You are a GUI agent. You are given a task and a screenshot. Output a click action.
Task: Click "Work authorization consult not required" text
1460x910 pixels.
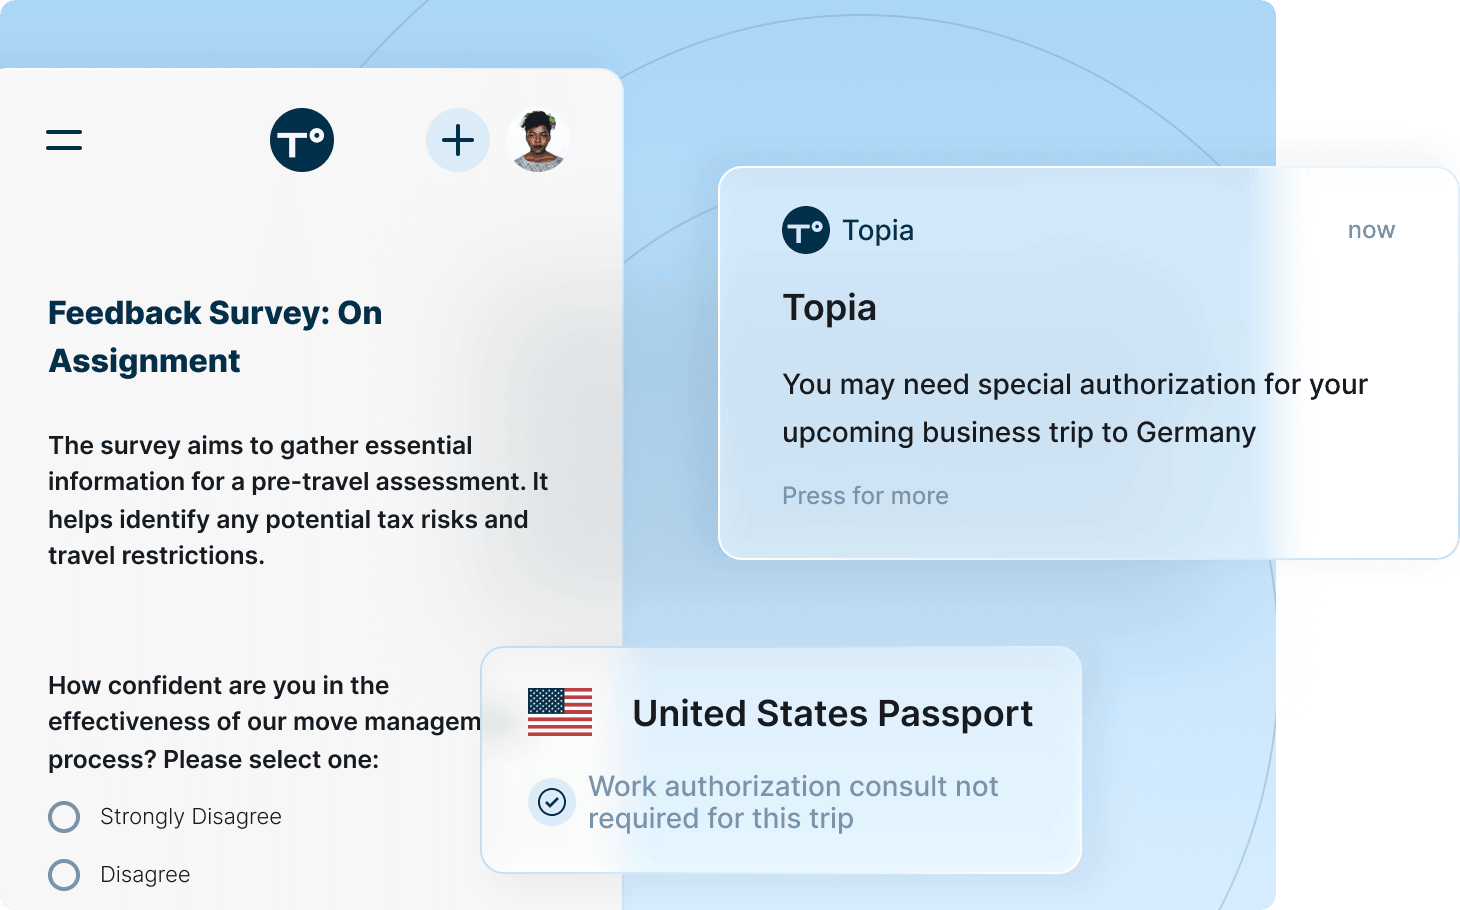coord(792,802)
